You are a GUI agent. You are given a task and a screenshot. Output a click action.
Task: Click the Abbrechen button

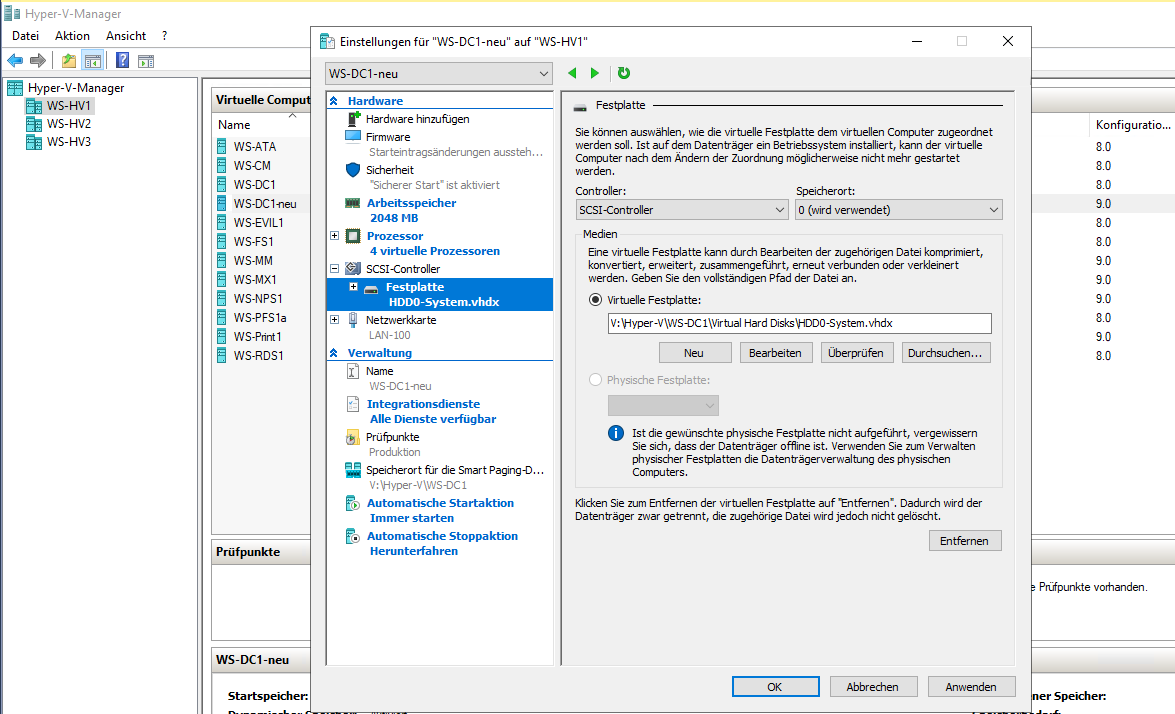pos(873,687)
